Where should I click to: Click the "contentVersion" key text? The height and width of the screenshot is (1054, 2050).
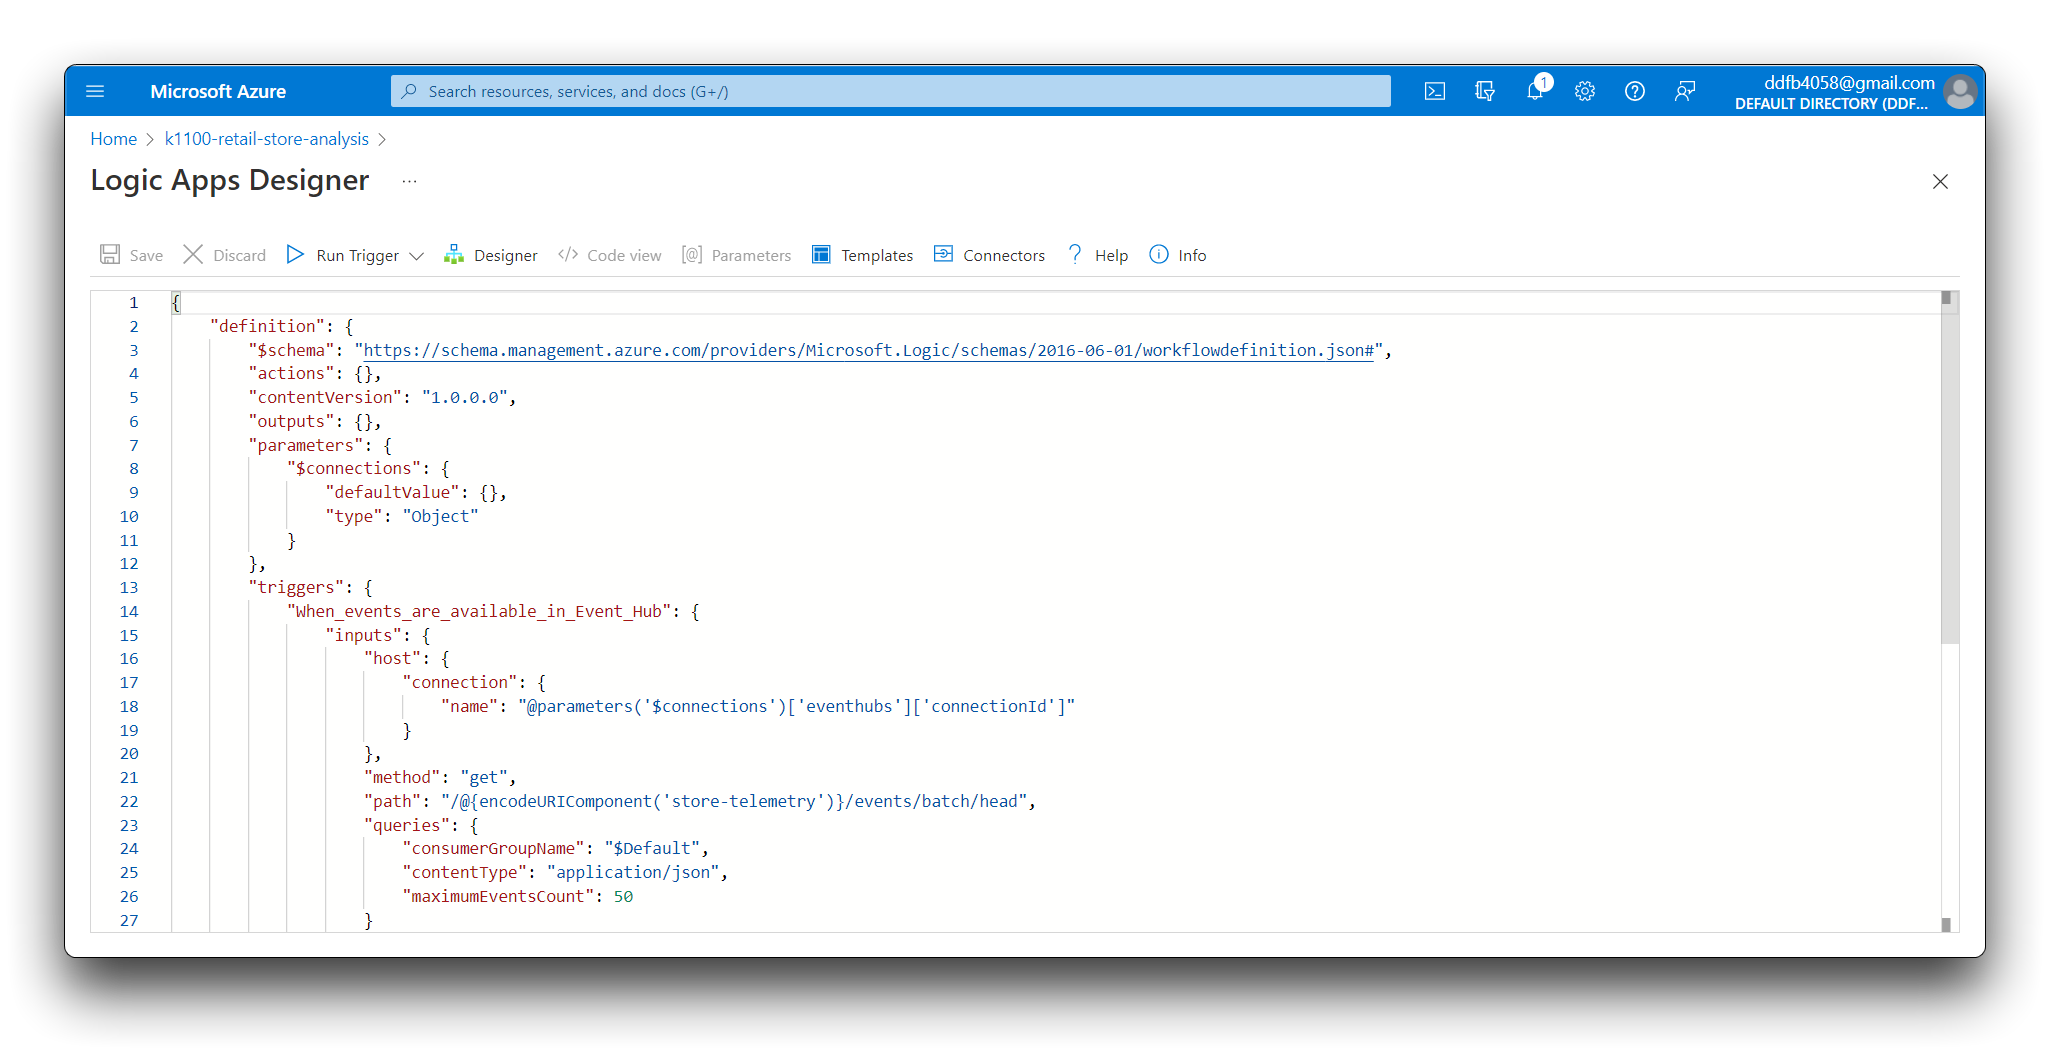[x=325, y=397]
